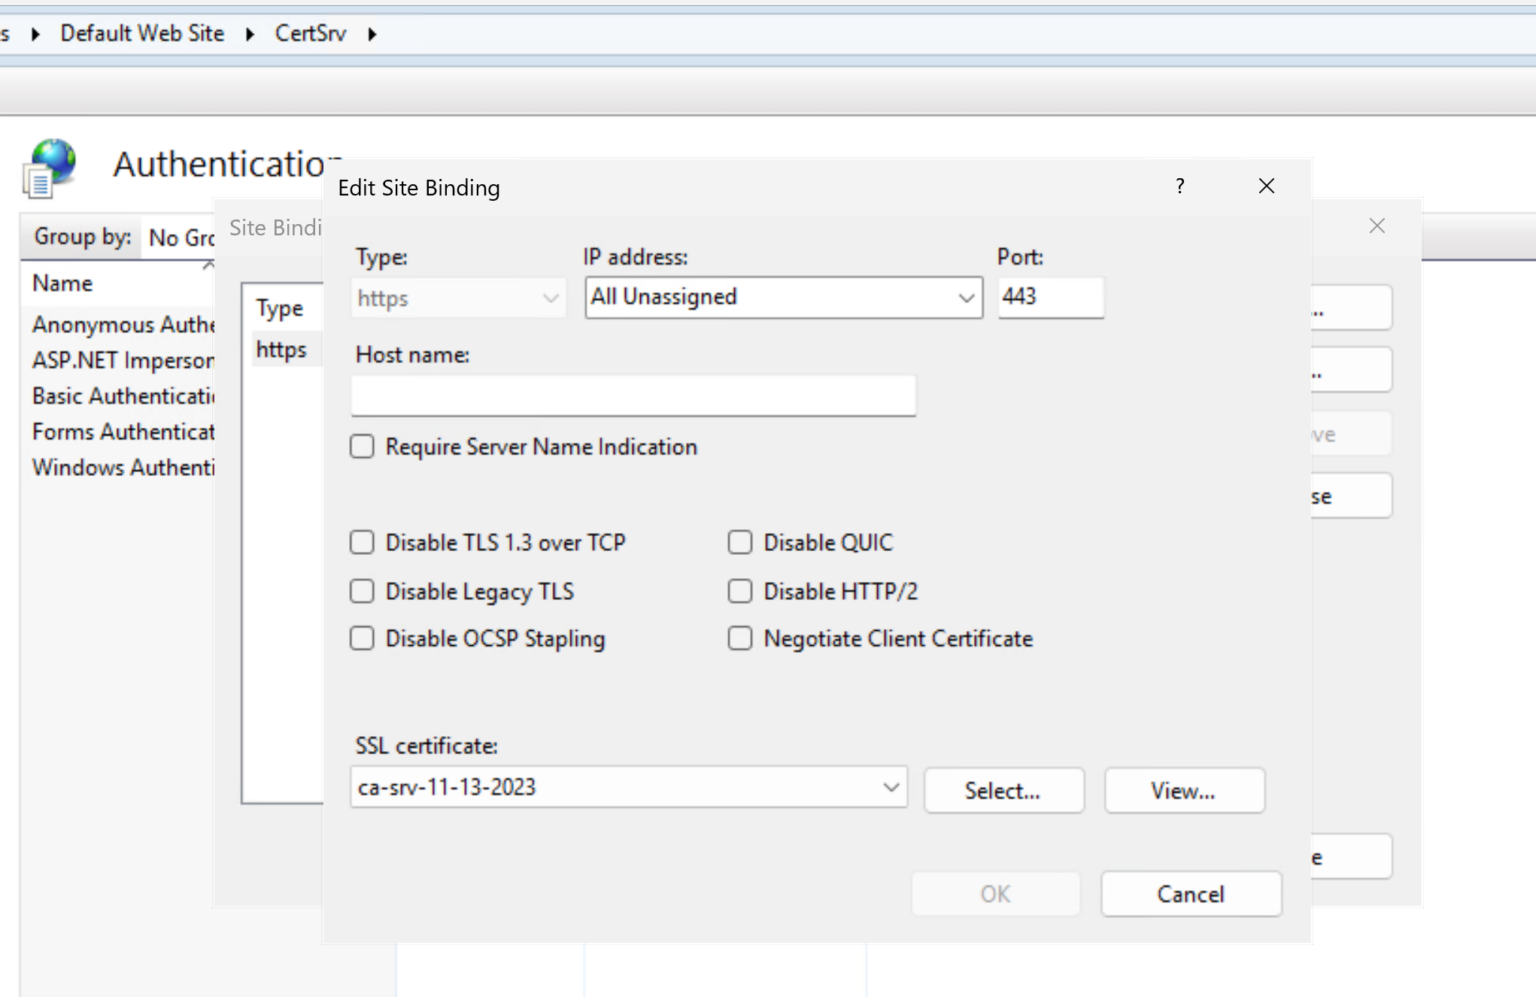The image size is (1536, 997).
Task: Enable Disable Legacy TLS
Action: tap(362, 591)
